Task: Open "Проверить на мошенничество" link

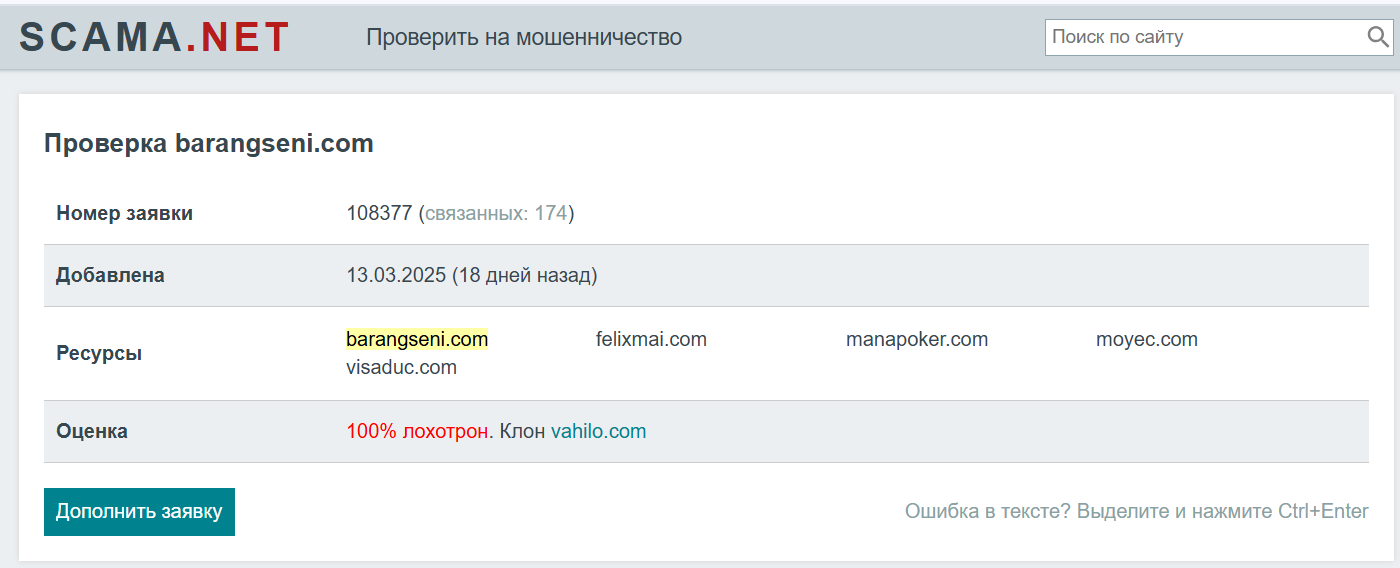Action: 524,37
